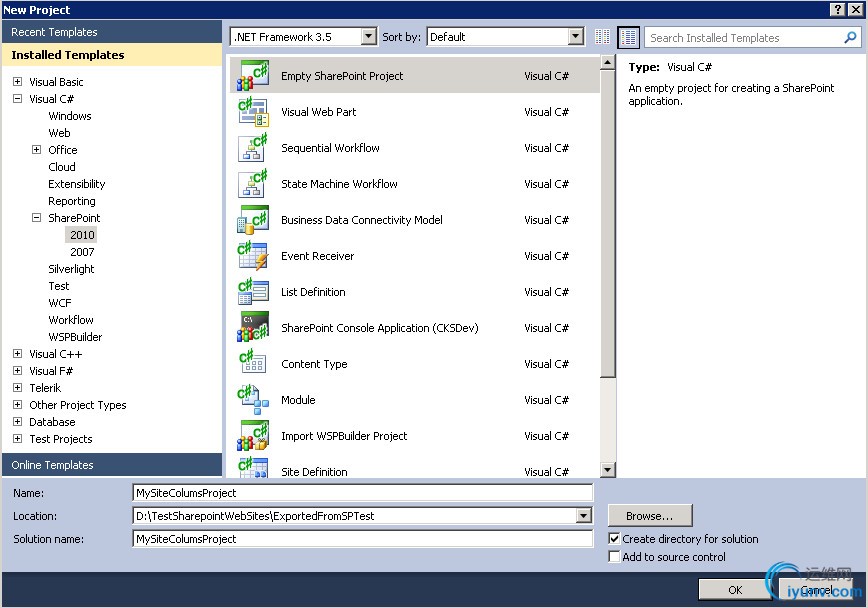Focus the Name input field

(x=363, y=493)
